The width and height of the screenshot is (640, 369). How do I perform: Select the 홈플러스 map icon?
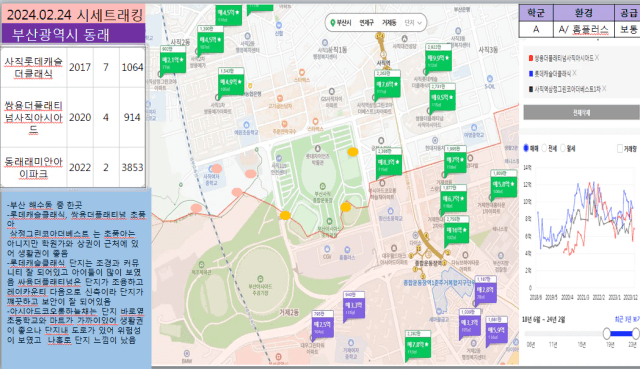click(347, 249)
